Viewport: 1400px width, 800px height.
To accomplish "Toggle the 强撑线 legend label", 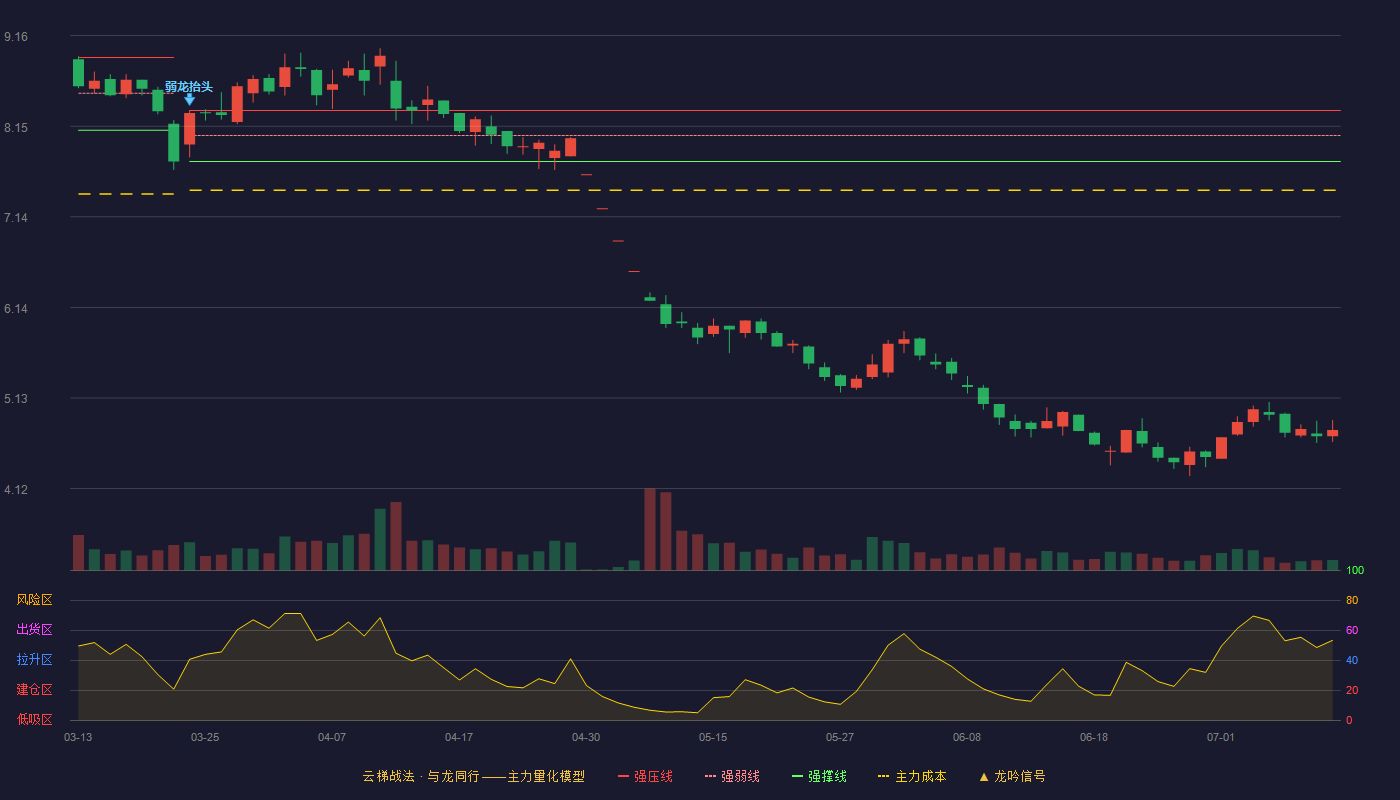I will coord(827,777).
